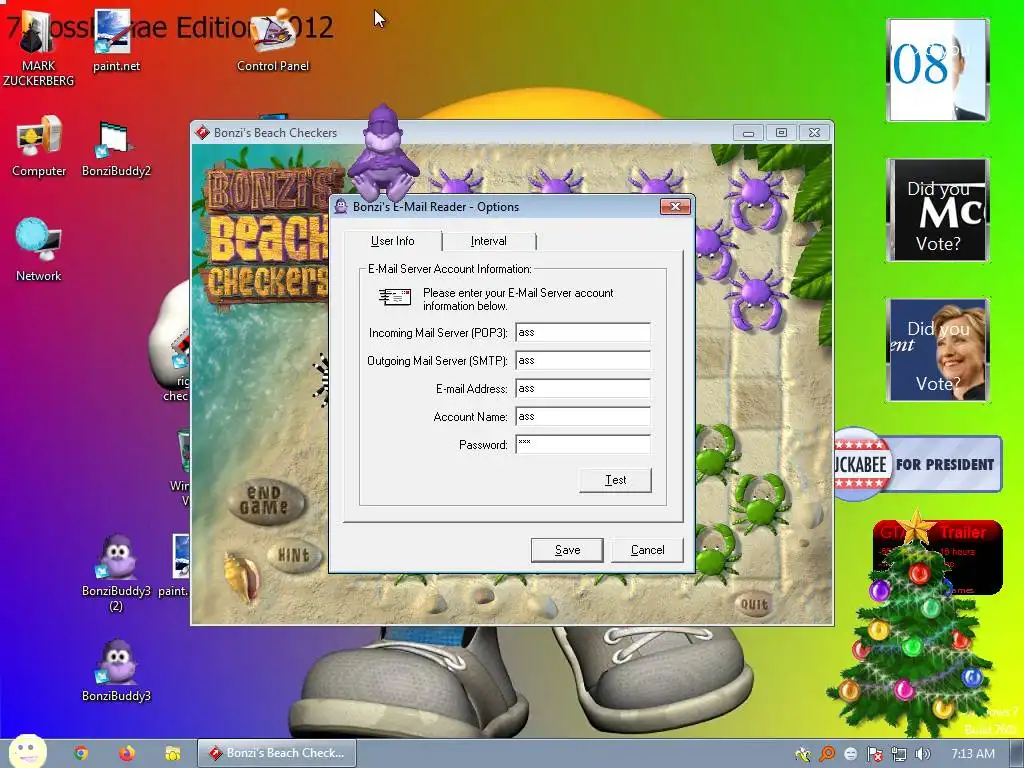Image resolution: width=1024 pixels, height=768 pixels.
Task: Click the seashell in Beach Checkers
Action: point(240,576)
